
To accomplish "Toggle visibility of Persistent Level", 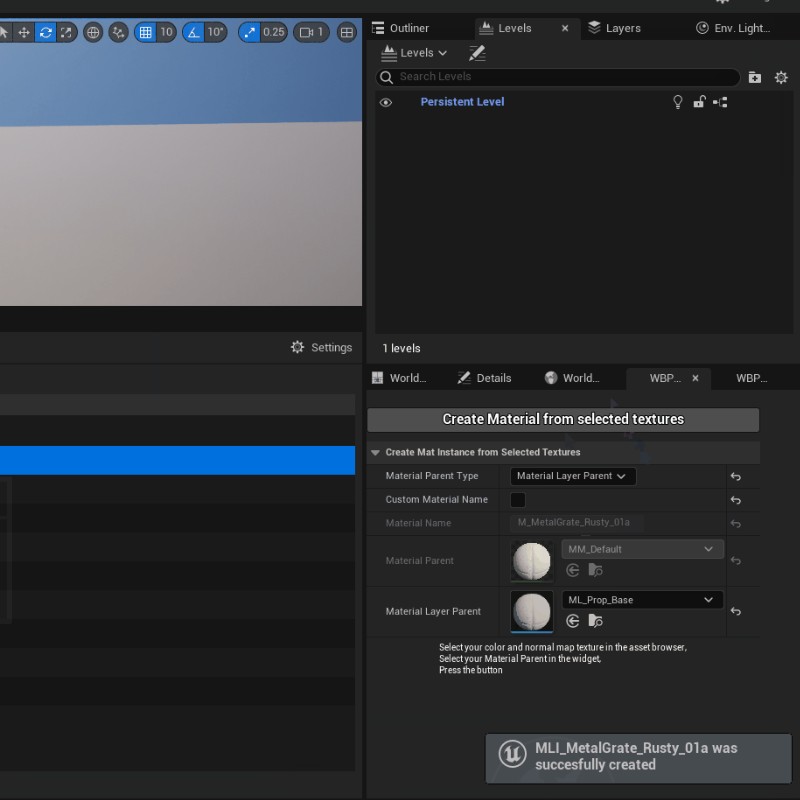I will [x=386, y=102].
